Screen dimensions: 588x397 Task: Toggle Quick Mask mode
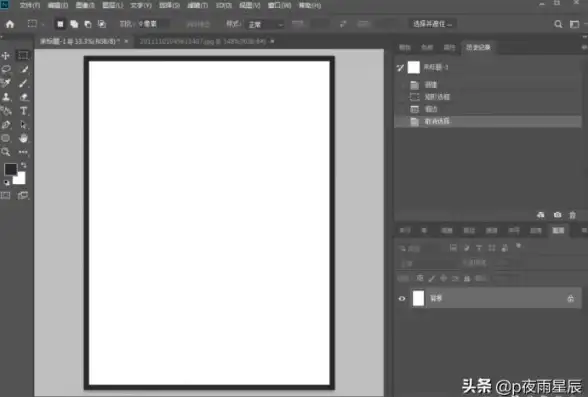[6, 195]
